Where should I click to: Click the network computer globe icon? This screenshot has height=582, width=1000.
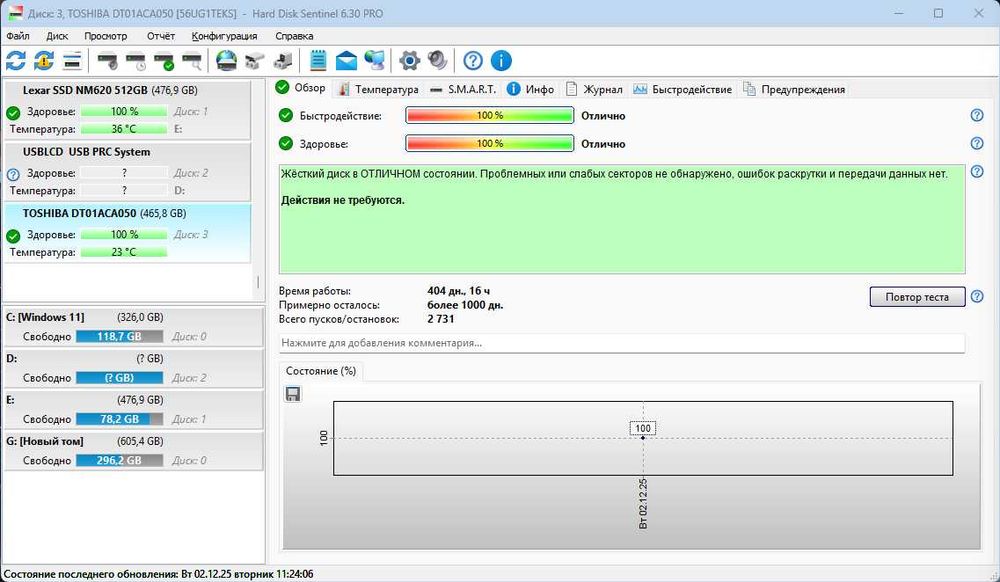coord(374,61)
